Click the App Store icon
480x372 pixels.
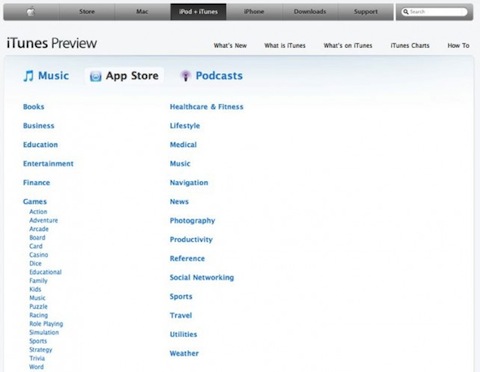click(x=96, y=76)
